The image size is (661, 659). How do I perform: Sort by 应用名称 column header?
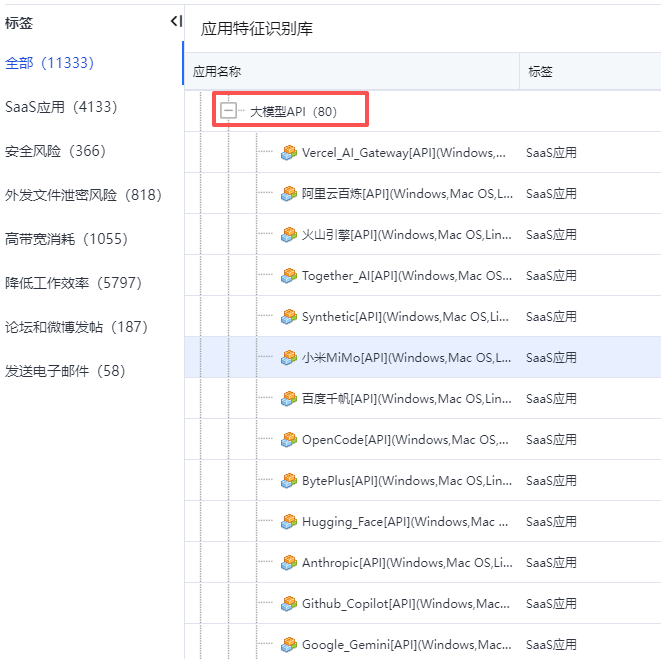(x=217, y=72)
